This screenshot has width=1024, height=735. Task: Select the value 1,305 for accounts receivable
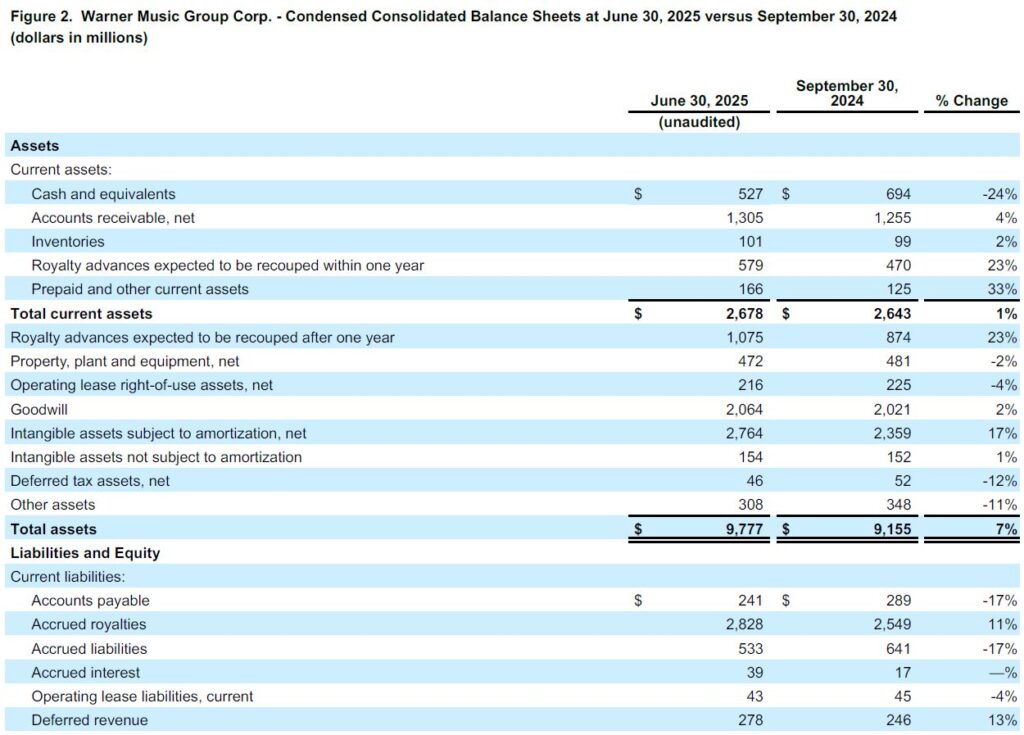click(744, 218)
